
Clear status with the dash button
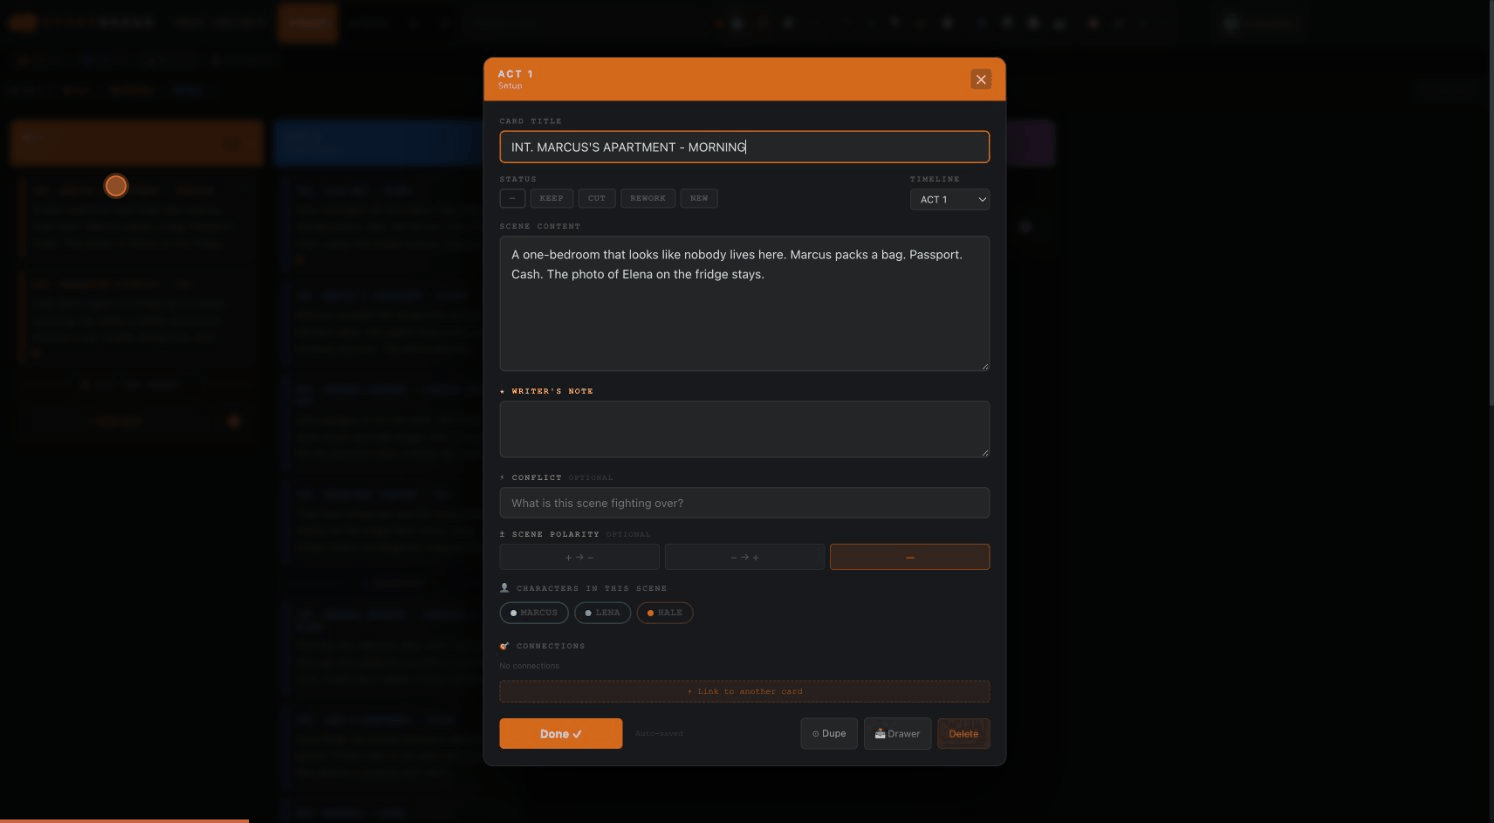[x=512, y=198]
